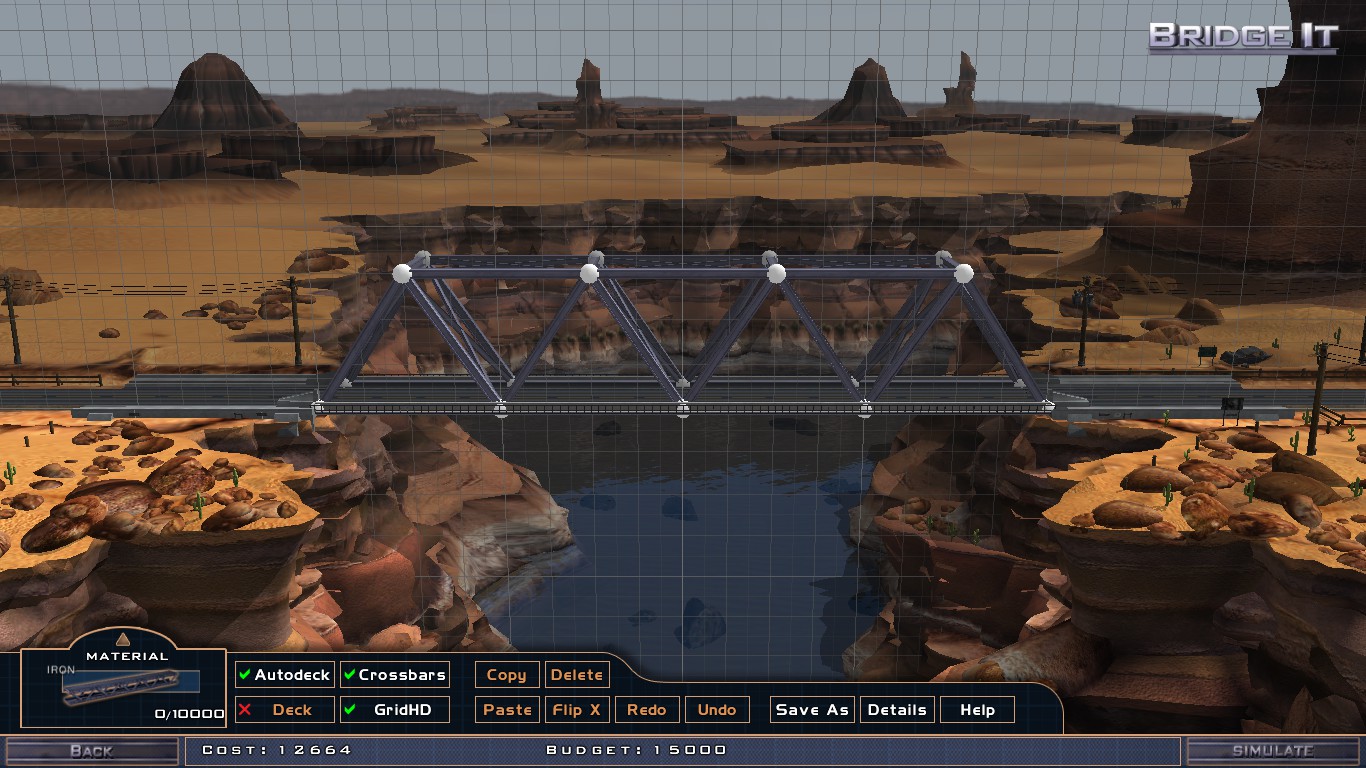Open the Details panel

[897, 710]
